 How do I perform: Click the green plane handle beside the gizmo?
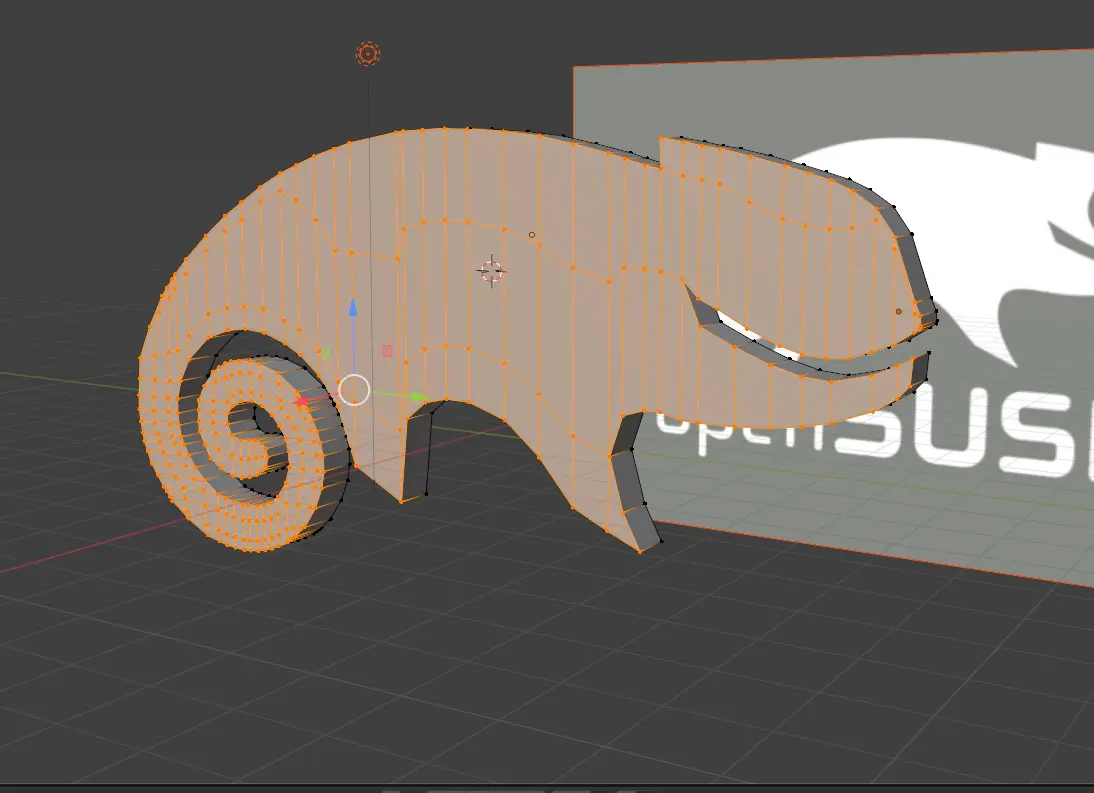click(326, 351)
